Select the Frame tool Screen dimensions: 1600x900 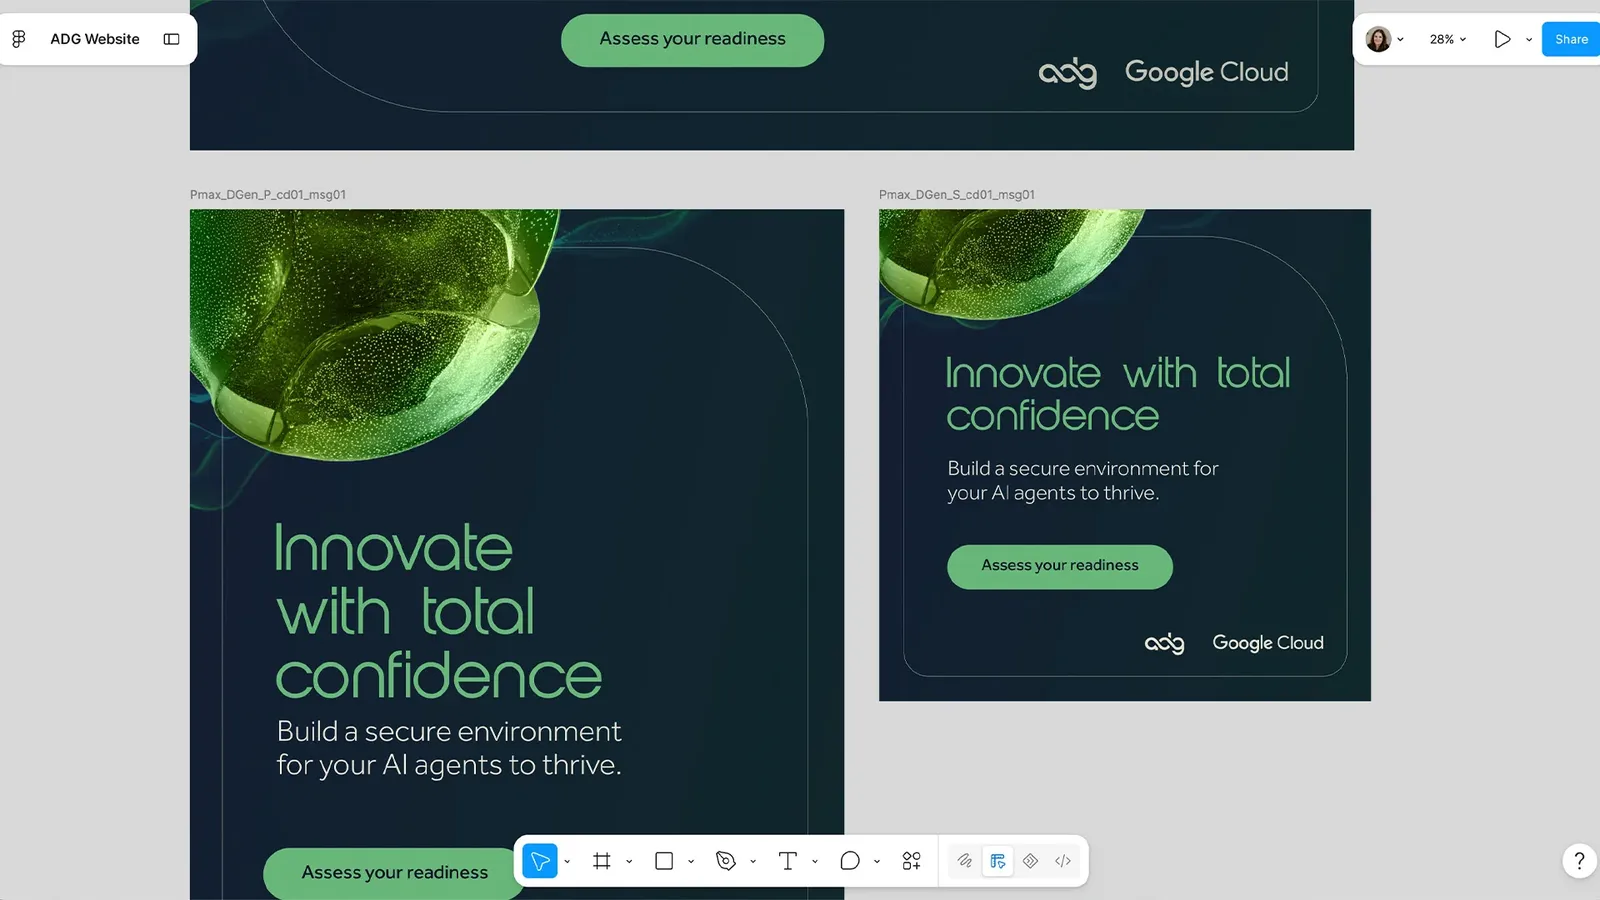click(602, 861)
